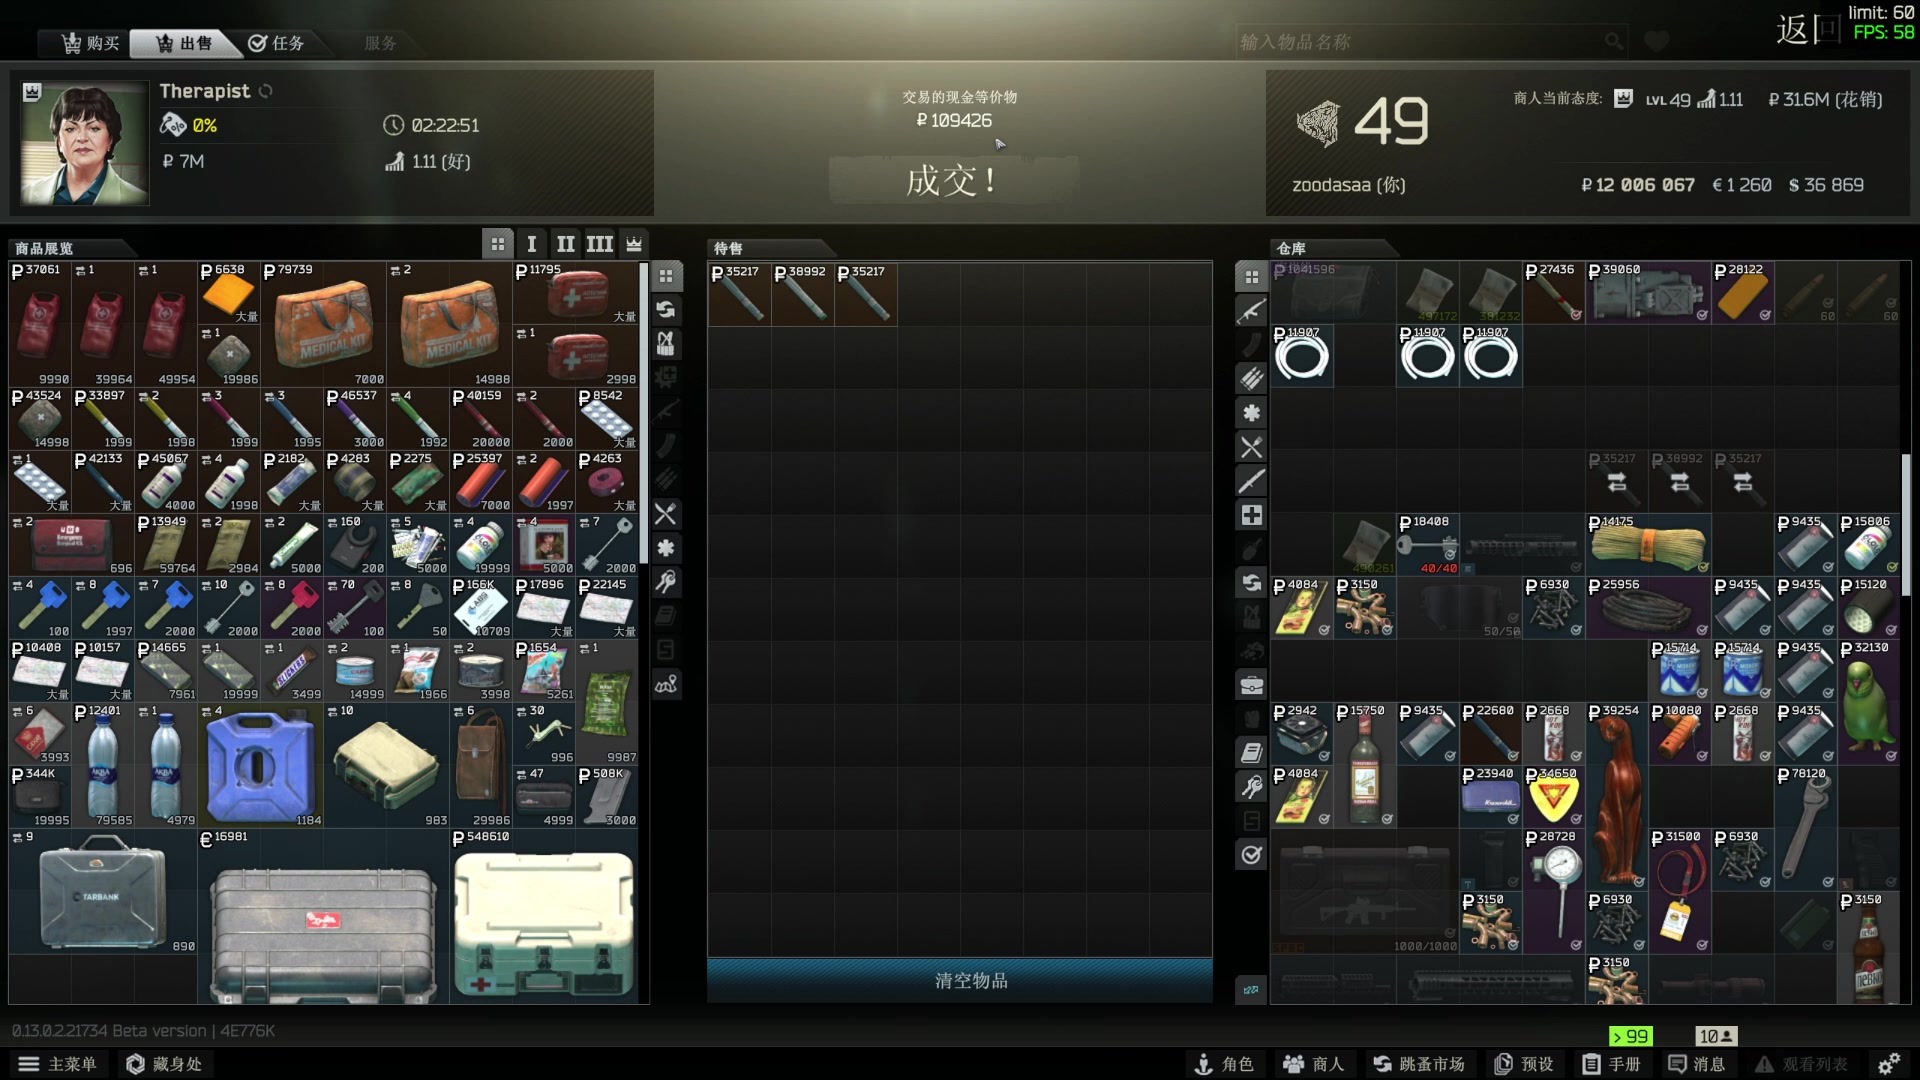Screen dimensions: 1920x1080
Task: Click 清空物品 clear items button
Action: click(x=960, y=981)
